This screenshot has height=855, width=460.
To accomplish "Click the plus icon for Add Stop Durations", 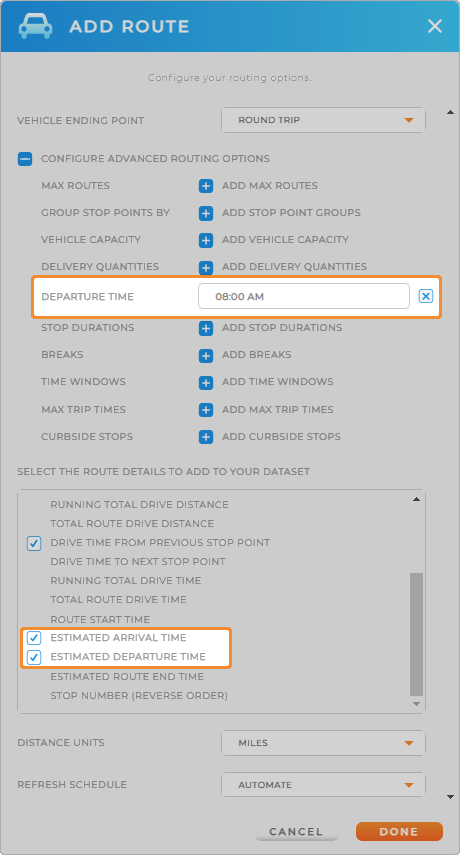I will click(205, 328).
